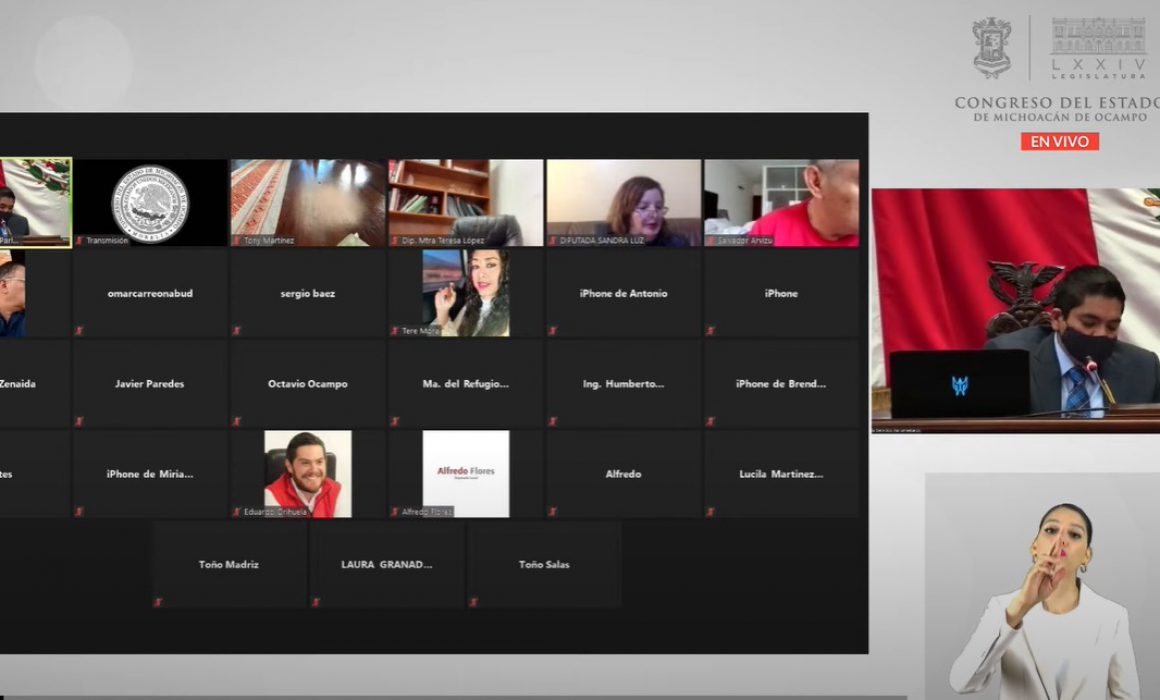Click the muted mic icon on Ma. del Refugio tile
Screen dimensions: 1160x700
395,421
